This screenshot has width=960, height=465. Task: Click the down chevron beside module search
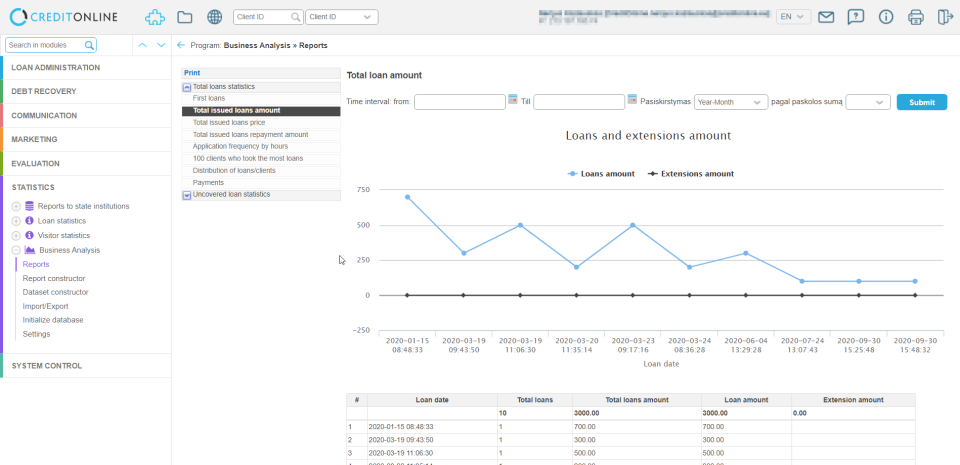coord(161,45)
